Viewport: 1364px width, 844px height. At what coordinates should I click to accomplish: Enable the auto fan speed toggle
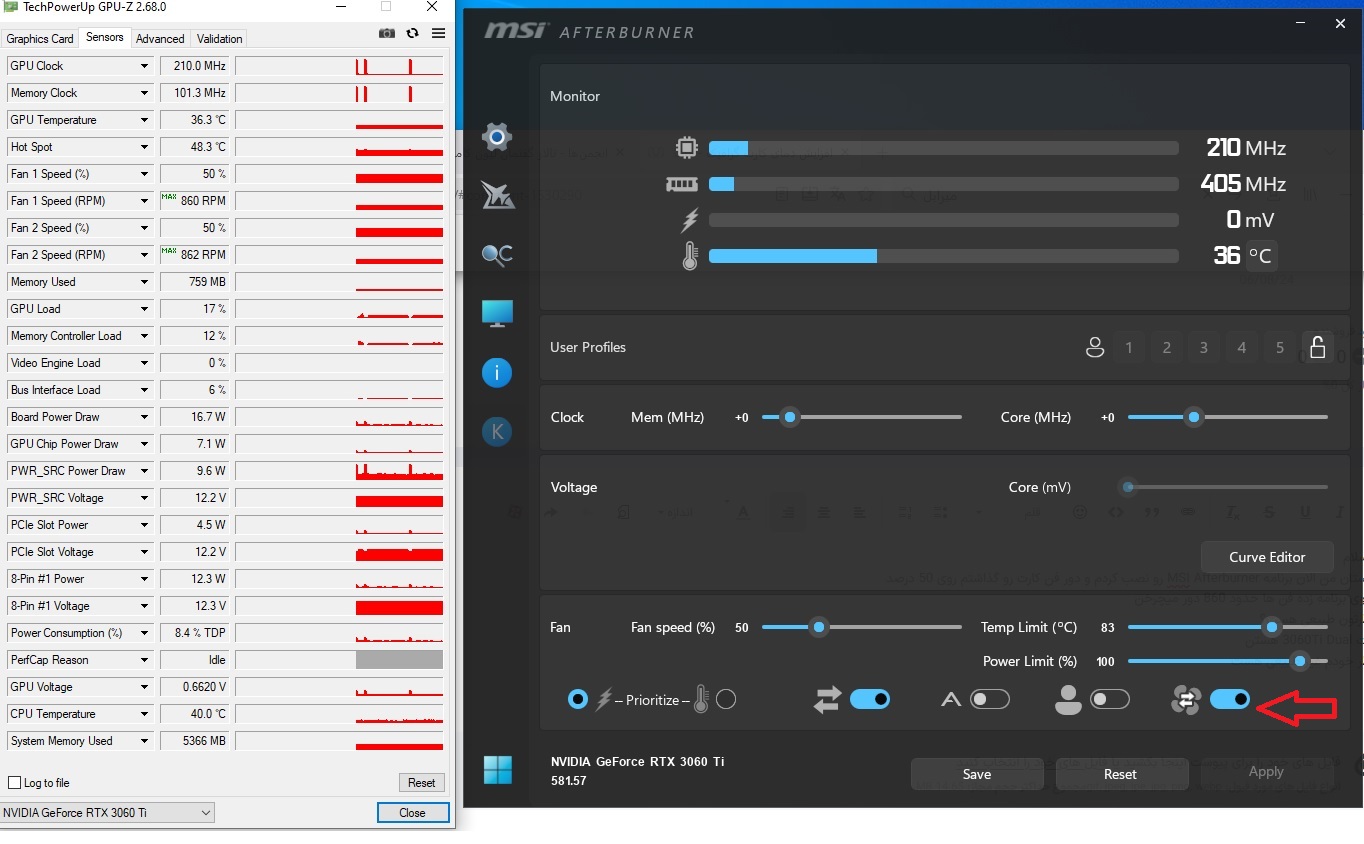989,700
